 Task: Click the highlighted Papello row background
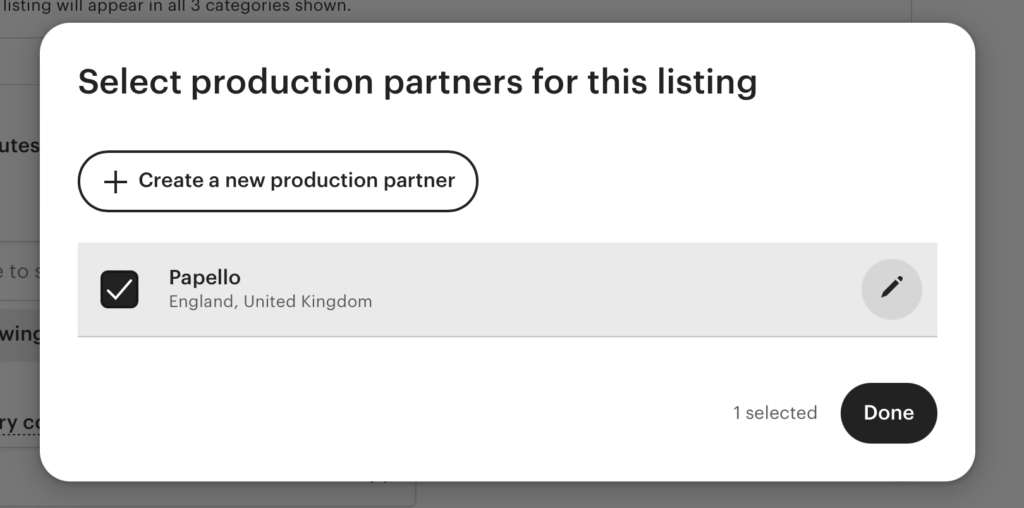click(x=507, y=289)
